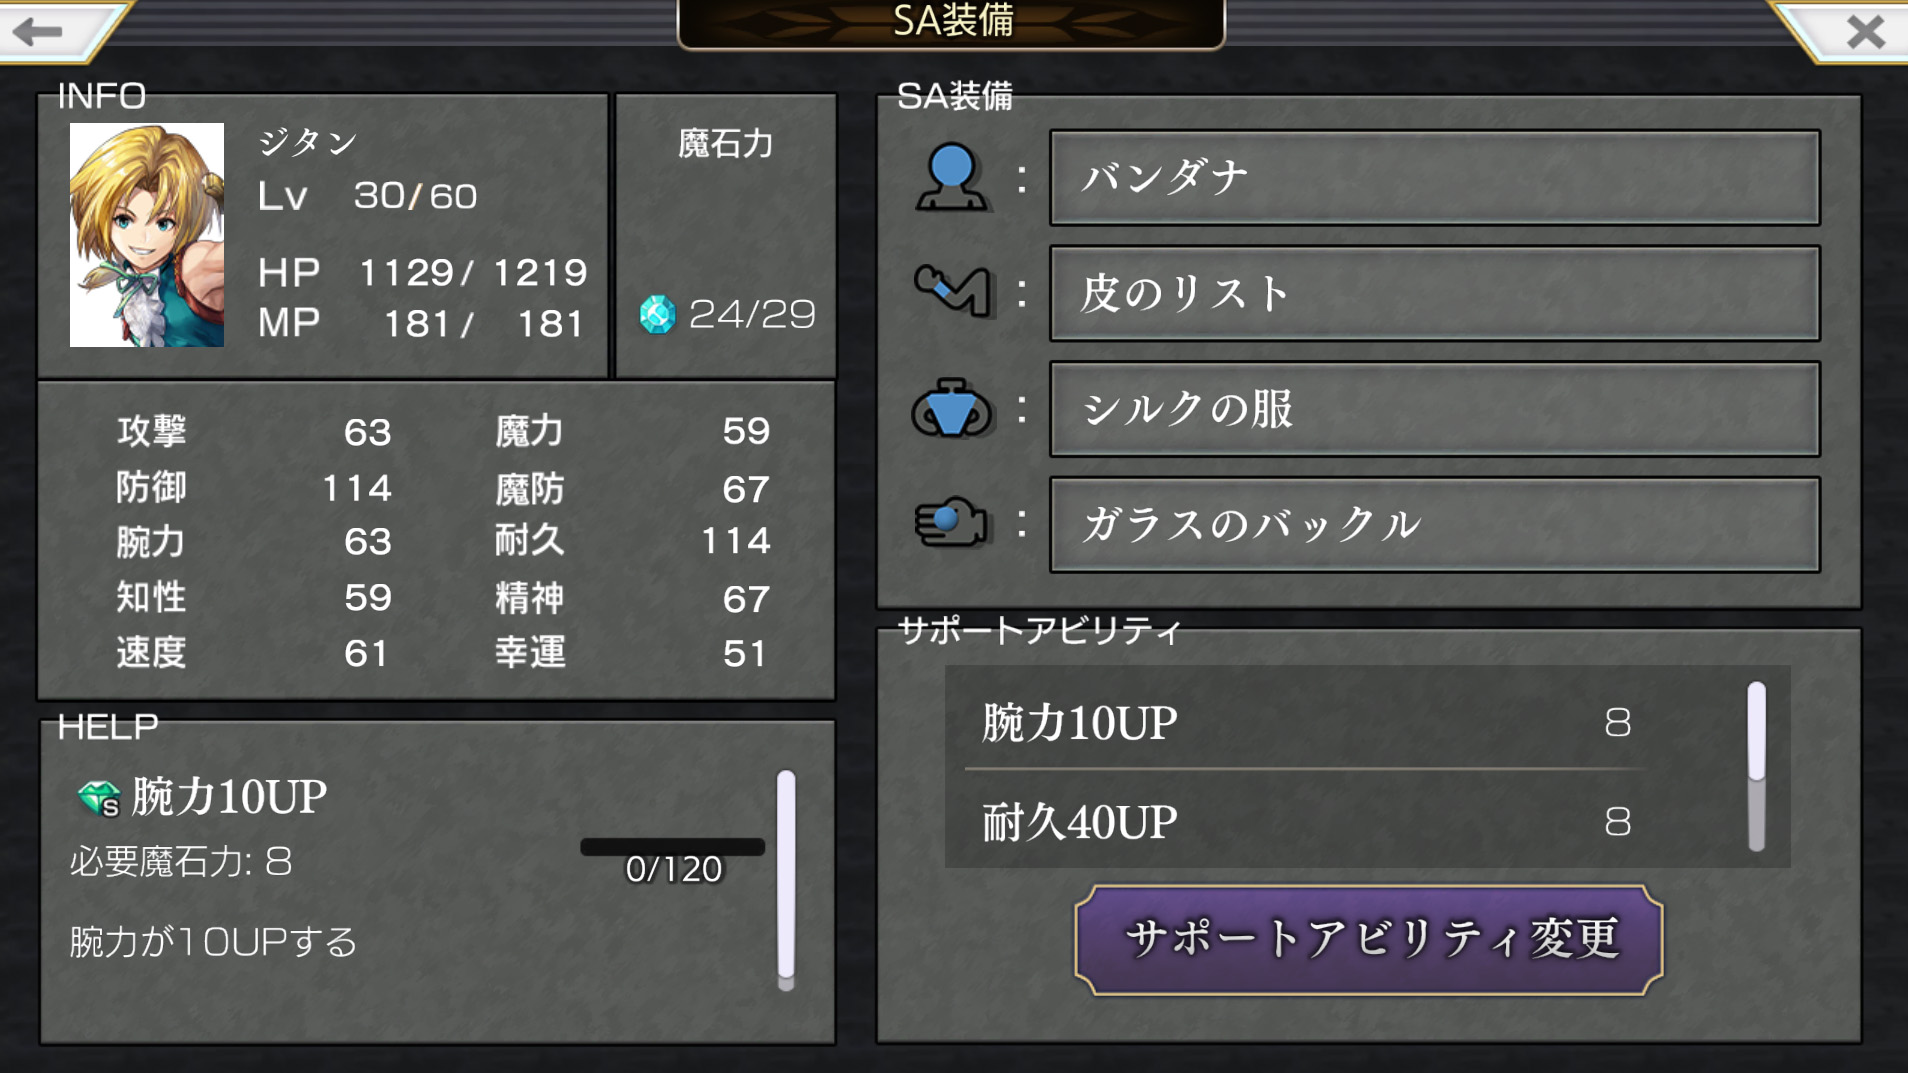This screenshot has width=1908, height=1073.
Task: Select the バンダナ equipment field
Action: (1434, 178)
